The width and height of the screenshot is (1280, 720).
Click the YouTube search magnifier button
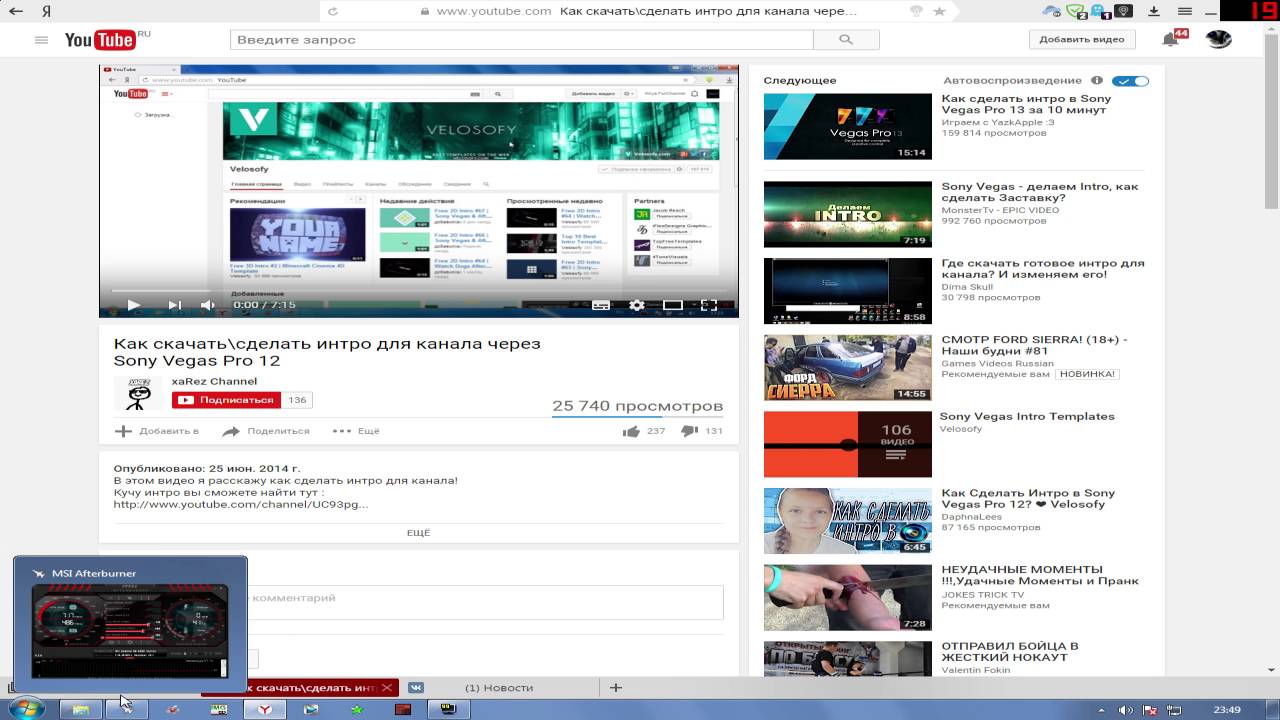846,40
